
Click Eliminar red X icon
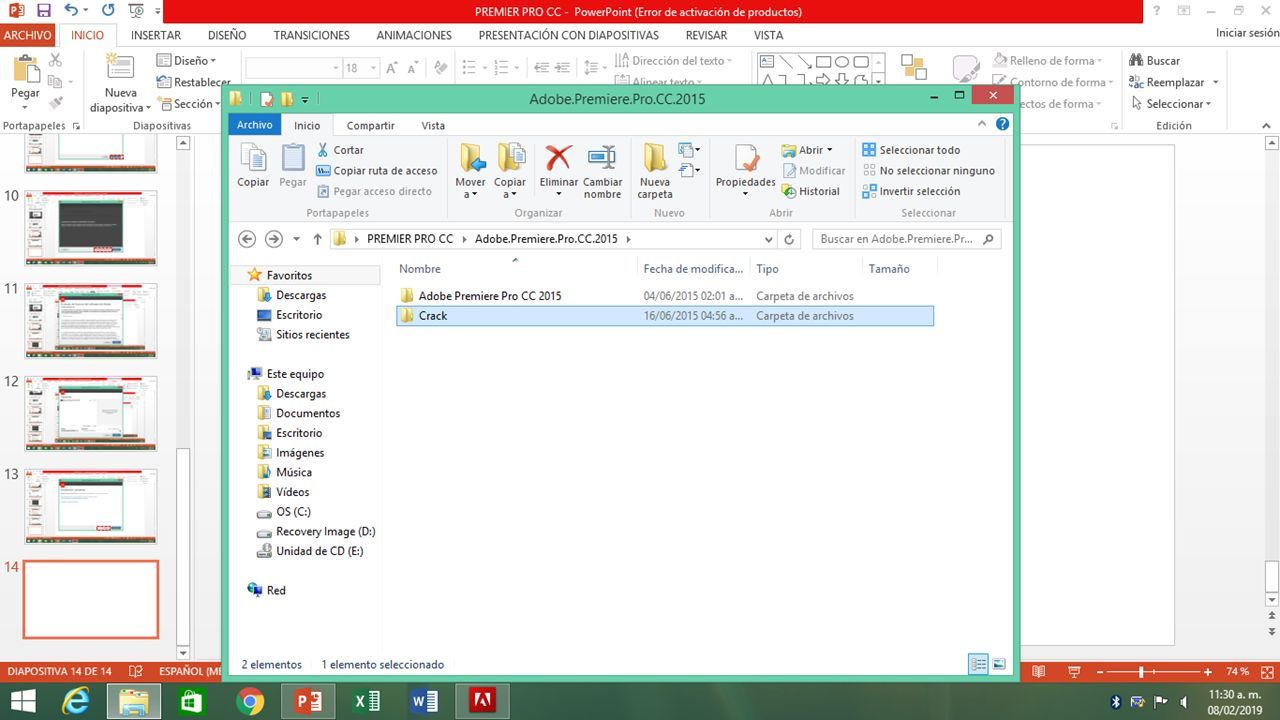coord(558,158)
